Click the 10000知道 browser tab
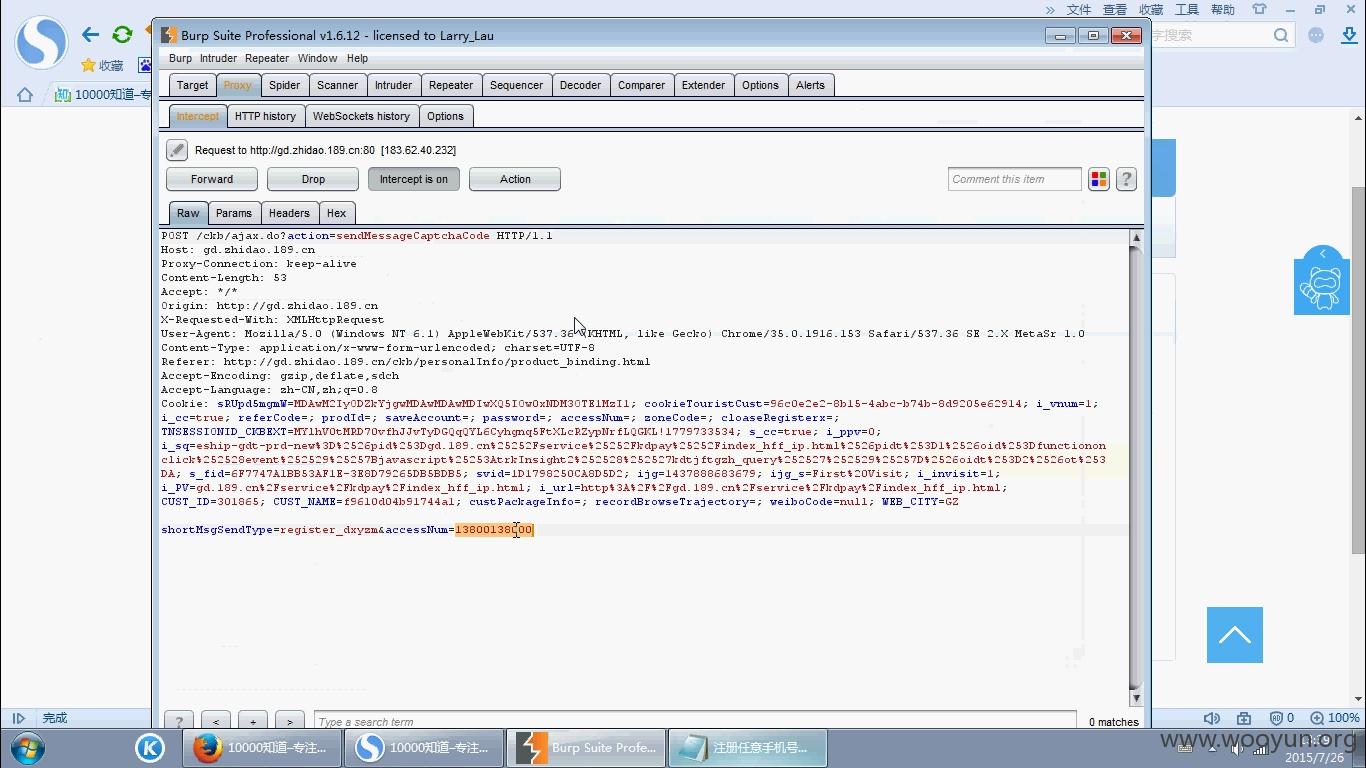 [x=104, y=96]
